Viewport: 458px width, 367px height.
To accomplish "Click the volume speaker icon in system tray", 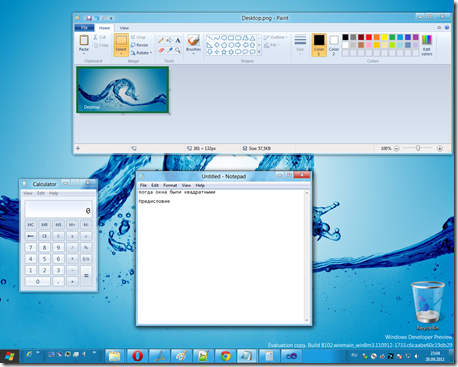I will point(416,356).
